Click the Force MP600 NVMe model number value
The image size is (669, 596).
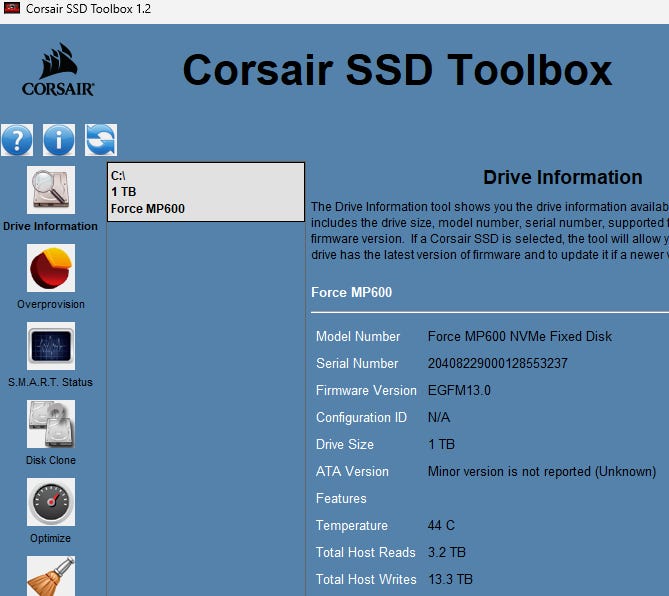pyautogui.click(x=519, y=336)
